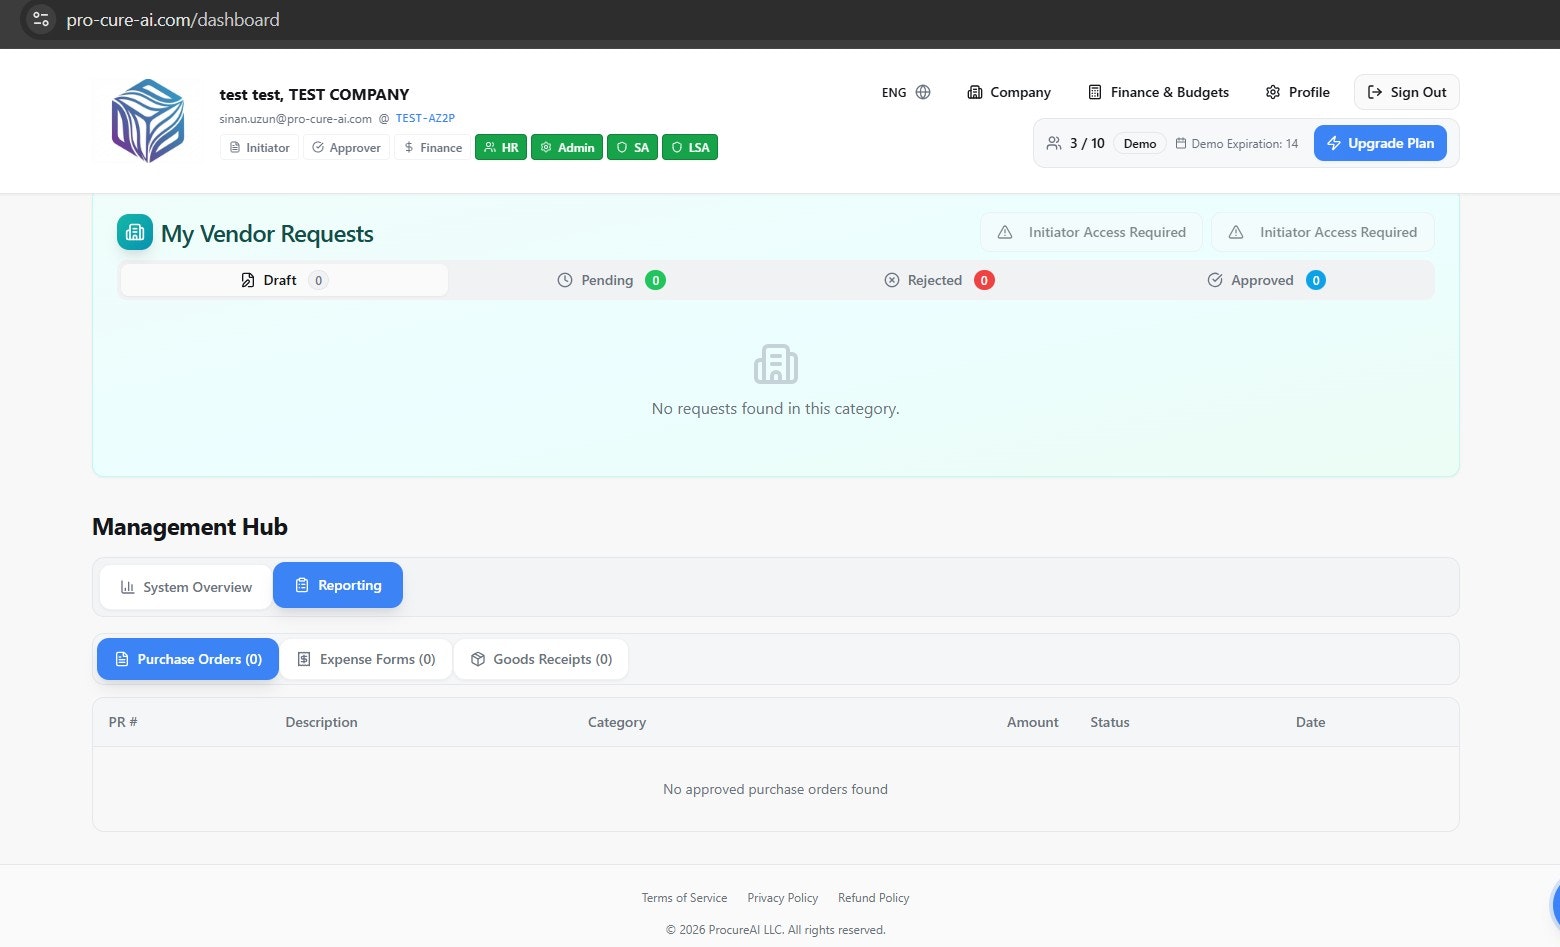Click the users count icon beside 3 / 10

coord(1054,143)
